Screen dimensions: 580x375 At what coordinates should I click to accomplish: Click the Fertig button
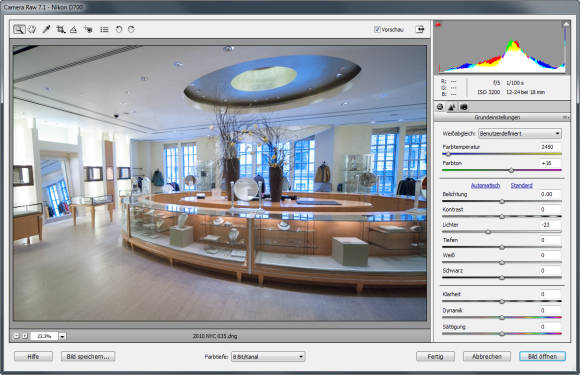click(435, 357)
